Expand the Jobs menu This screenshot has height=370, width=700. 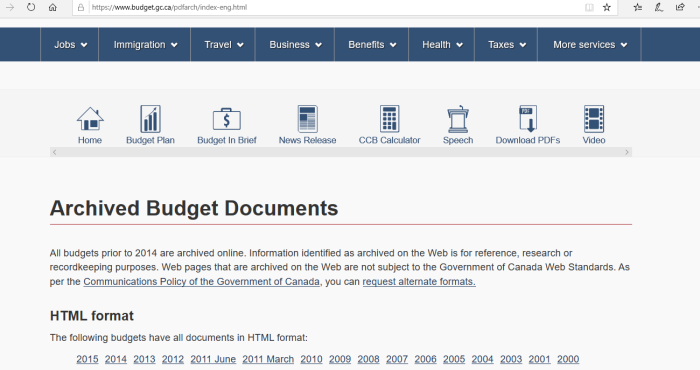(70, 45)
